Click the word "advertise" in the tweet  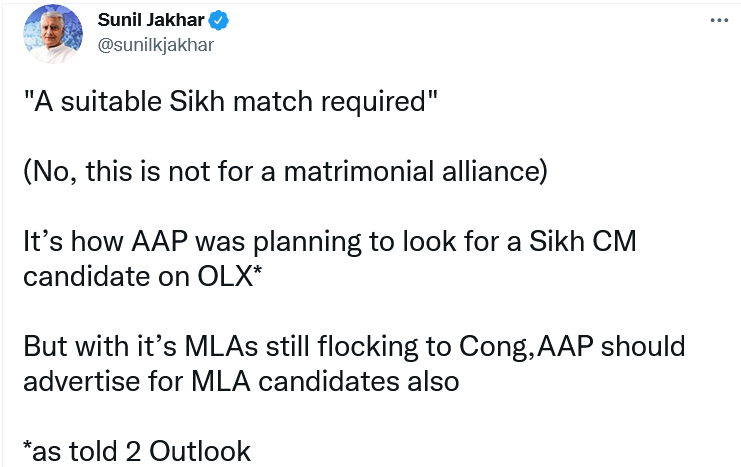(81, 381)
